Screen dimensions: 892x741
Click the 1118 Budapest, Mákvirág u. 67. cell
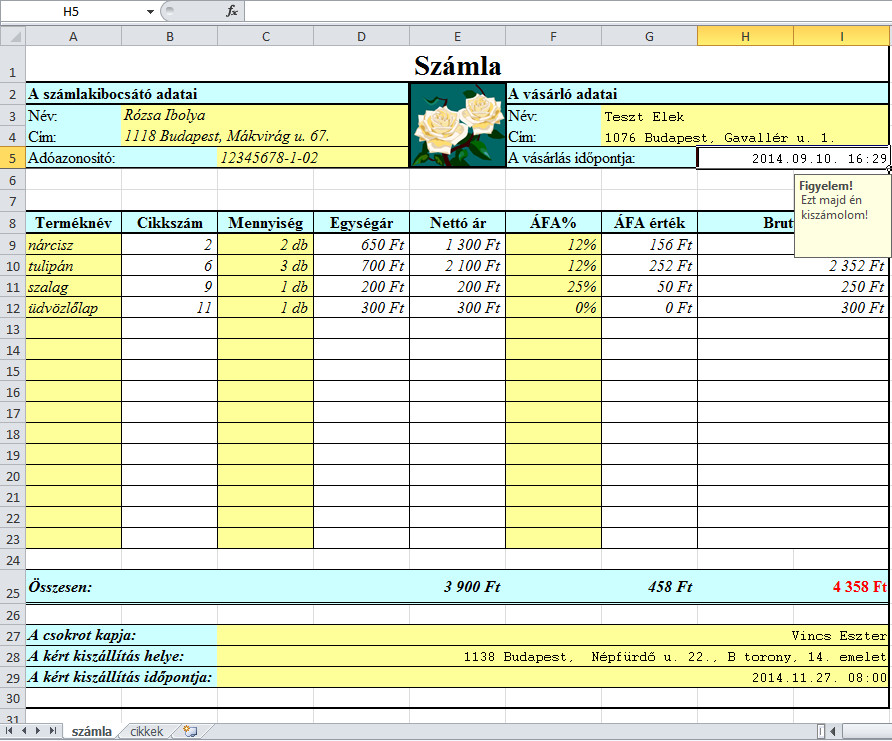[x=265, y=136]
